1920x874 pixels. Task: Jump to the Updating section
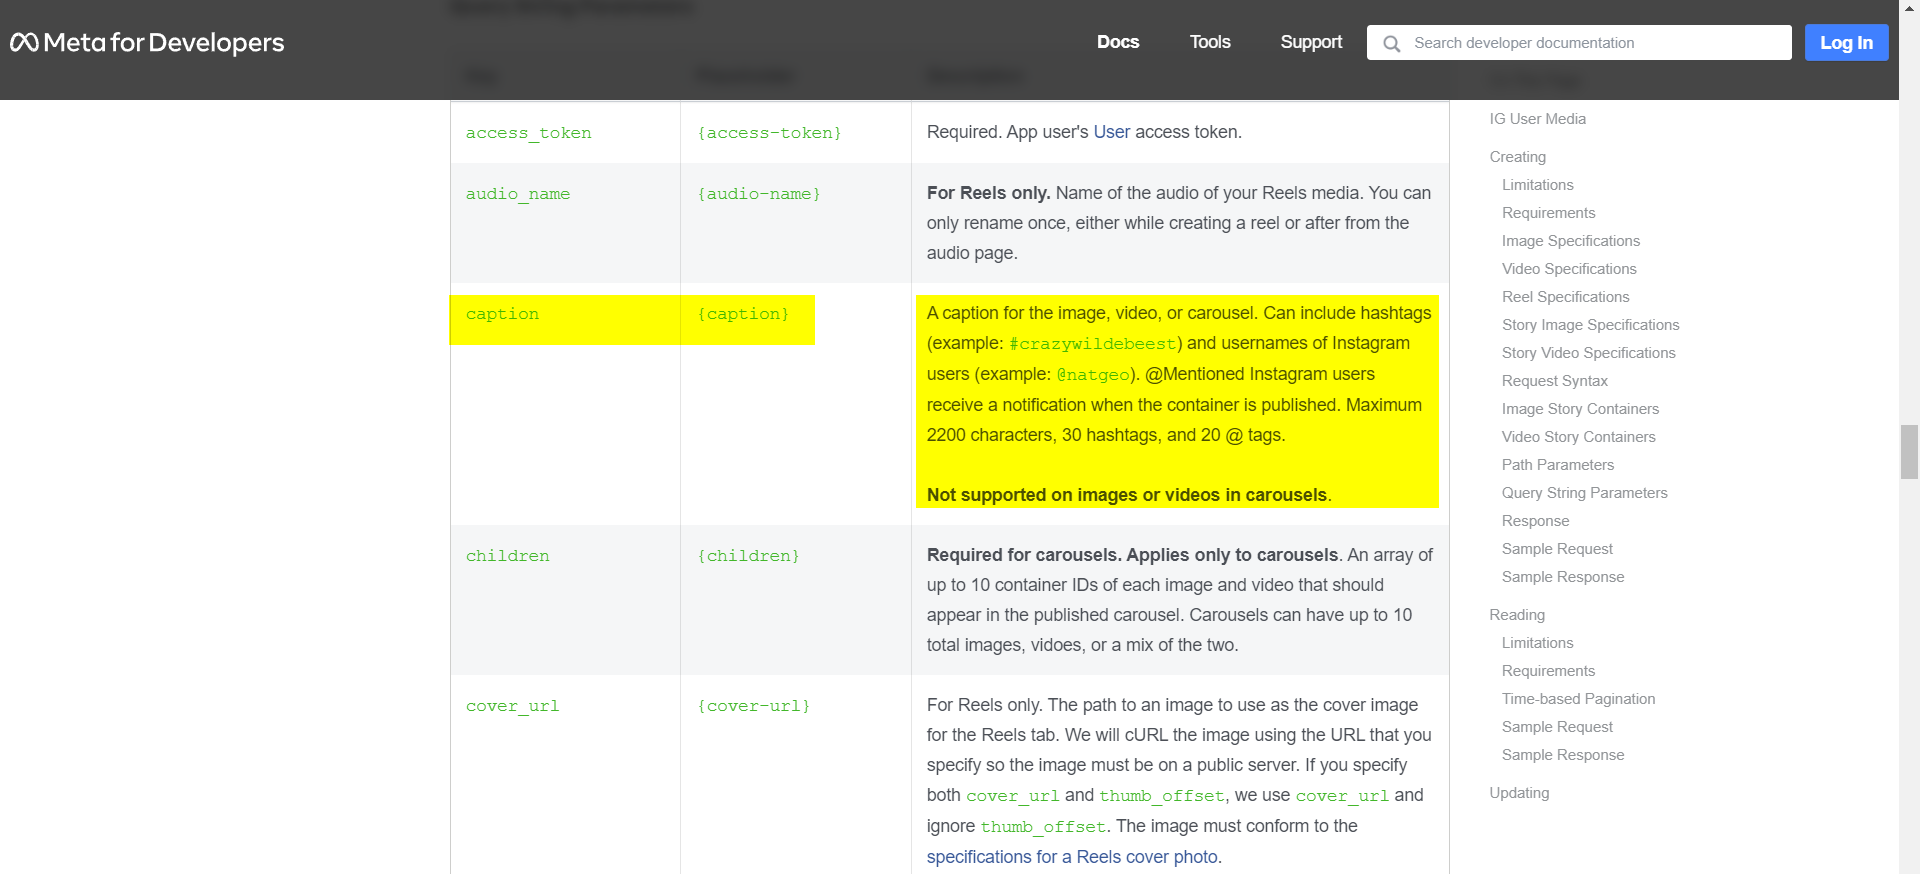click(x=1519, y=793)
